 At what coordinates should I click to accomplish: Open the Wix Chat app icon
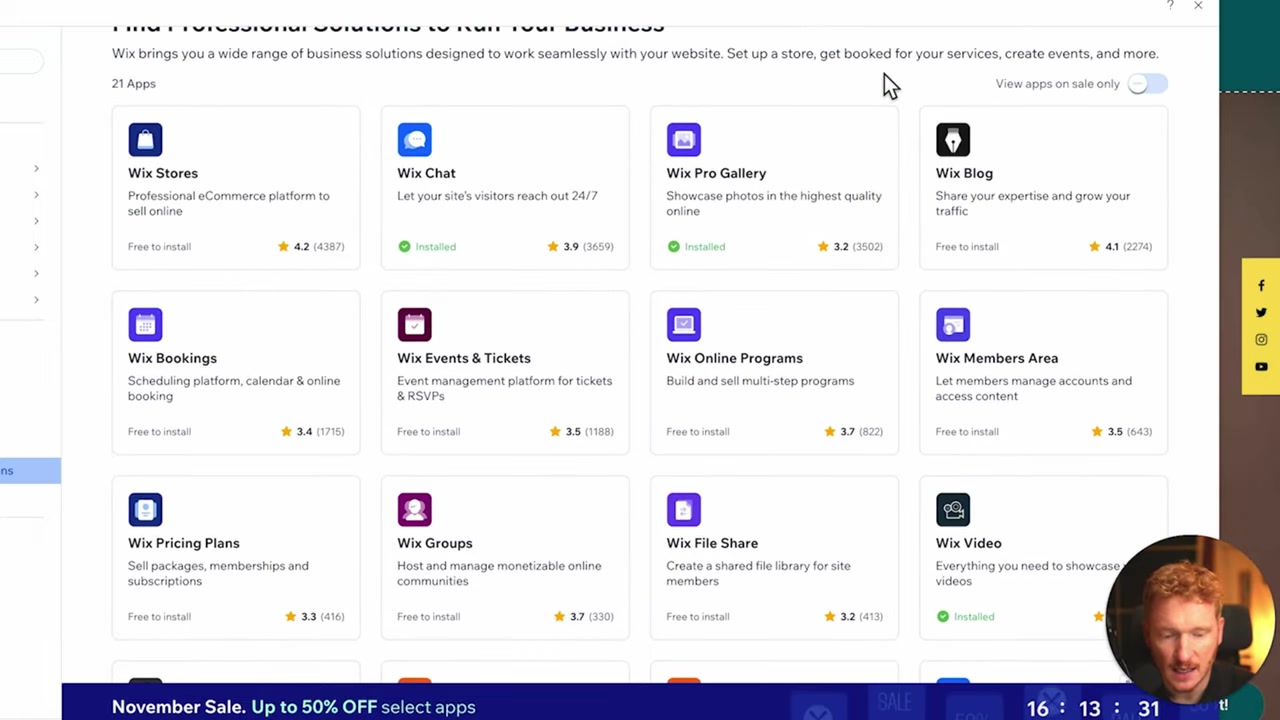coord(414,140)
